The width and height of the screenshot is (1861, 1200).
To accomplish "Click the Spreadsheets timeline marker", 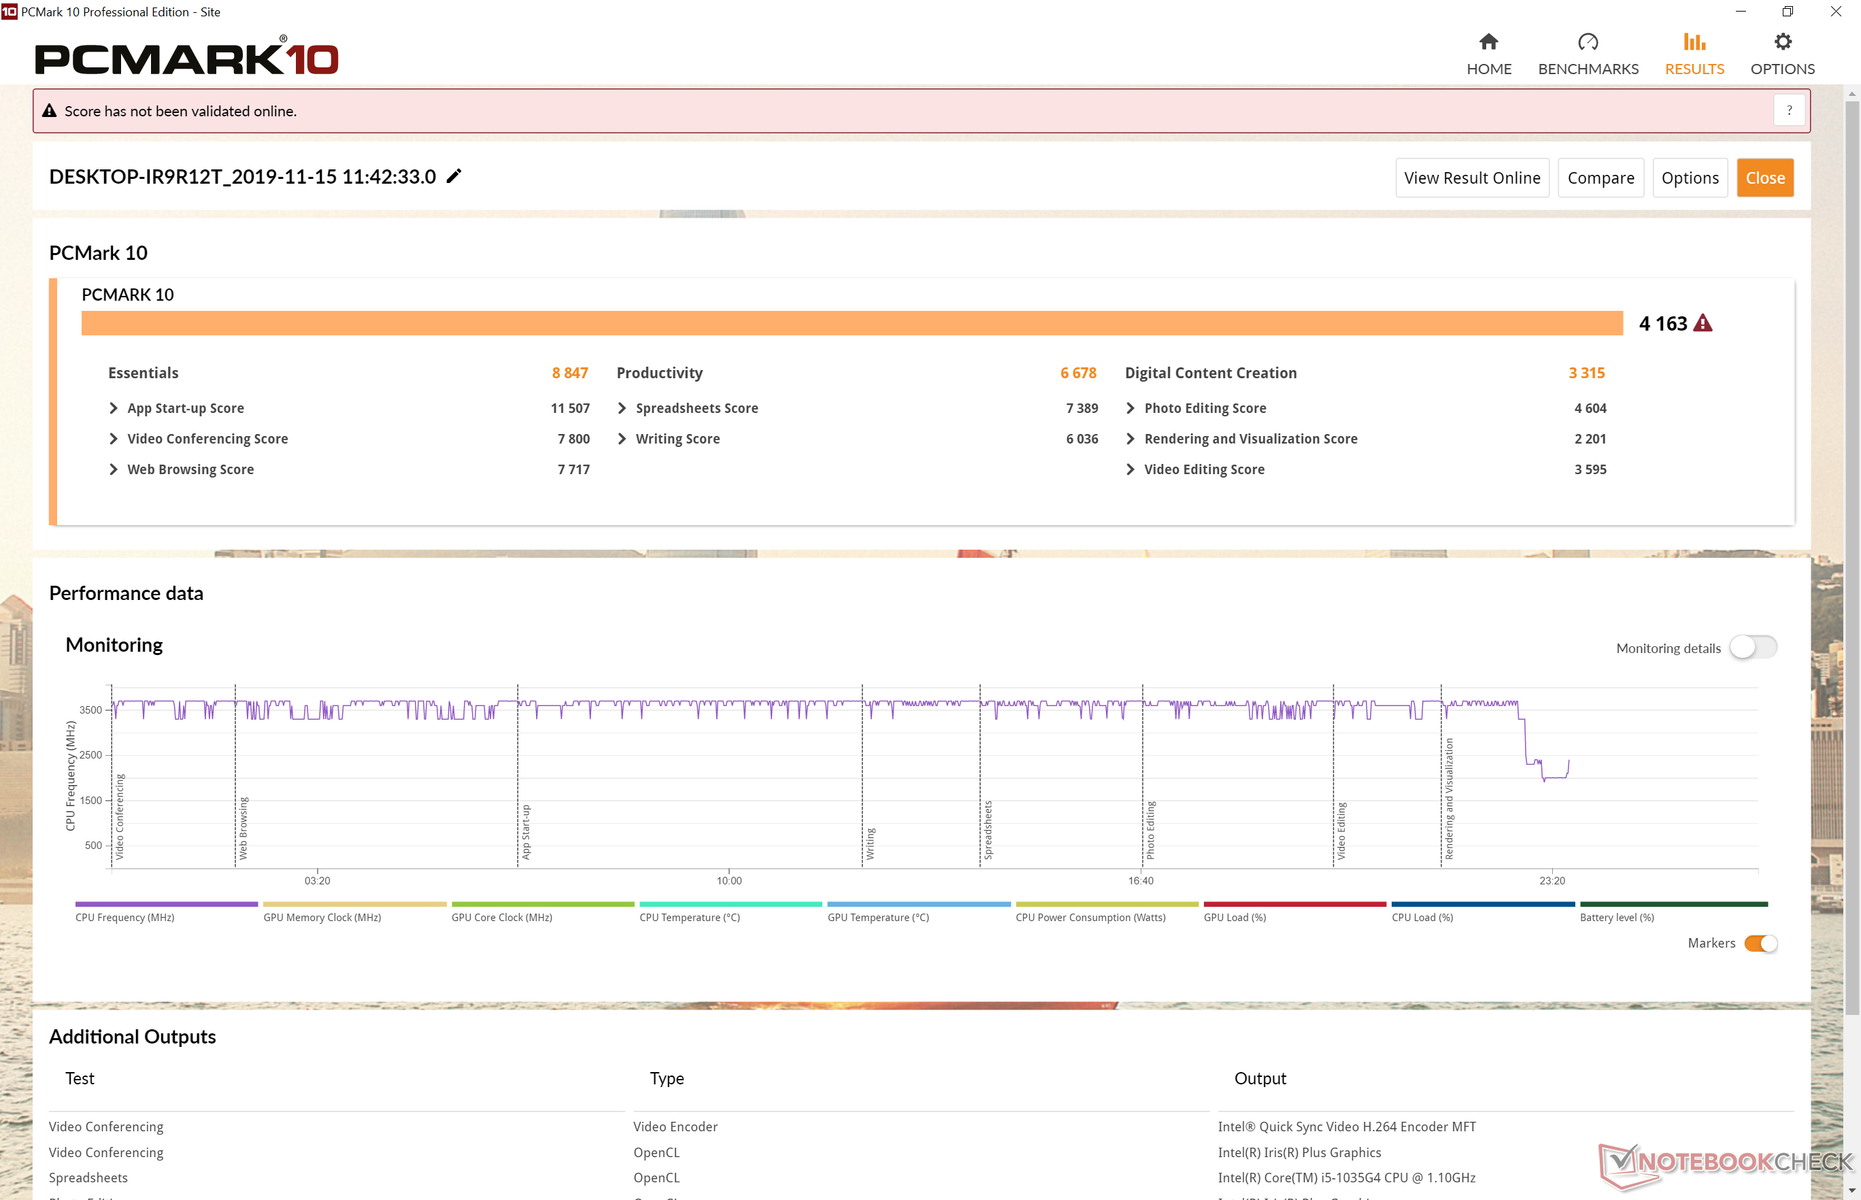I will pyautogui.click(x=988, y=830).
